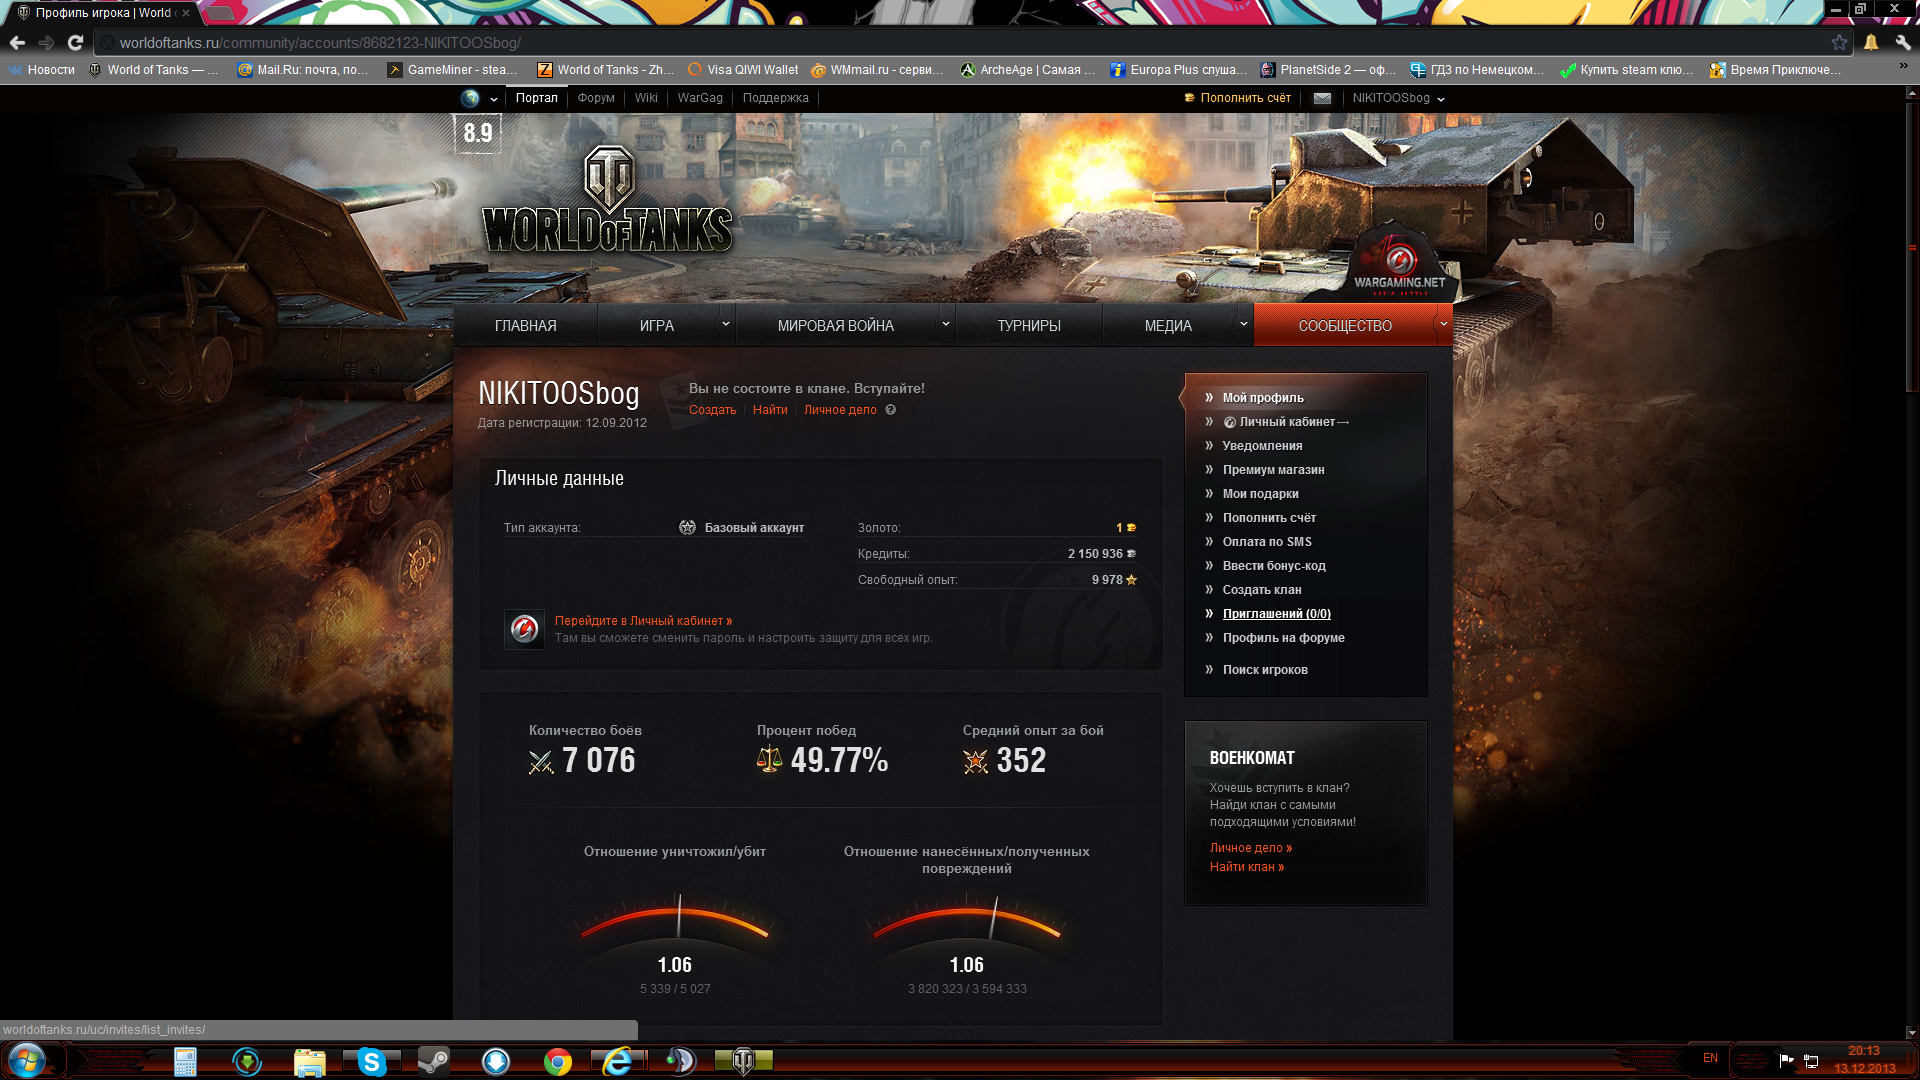Click Пополнить счёт top bar link
This screenshot has width=1920, height=1080.
tap(1245, 98)
